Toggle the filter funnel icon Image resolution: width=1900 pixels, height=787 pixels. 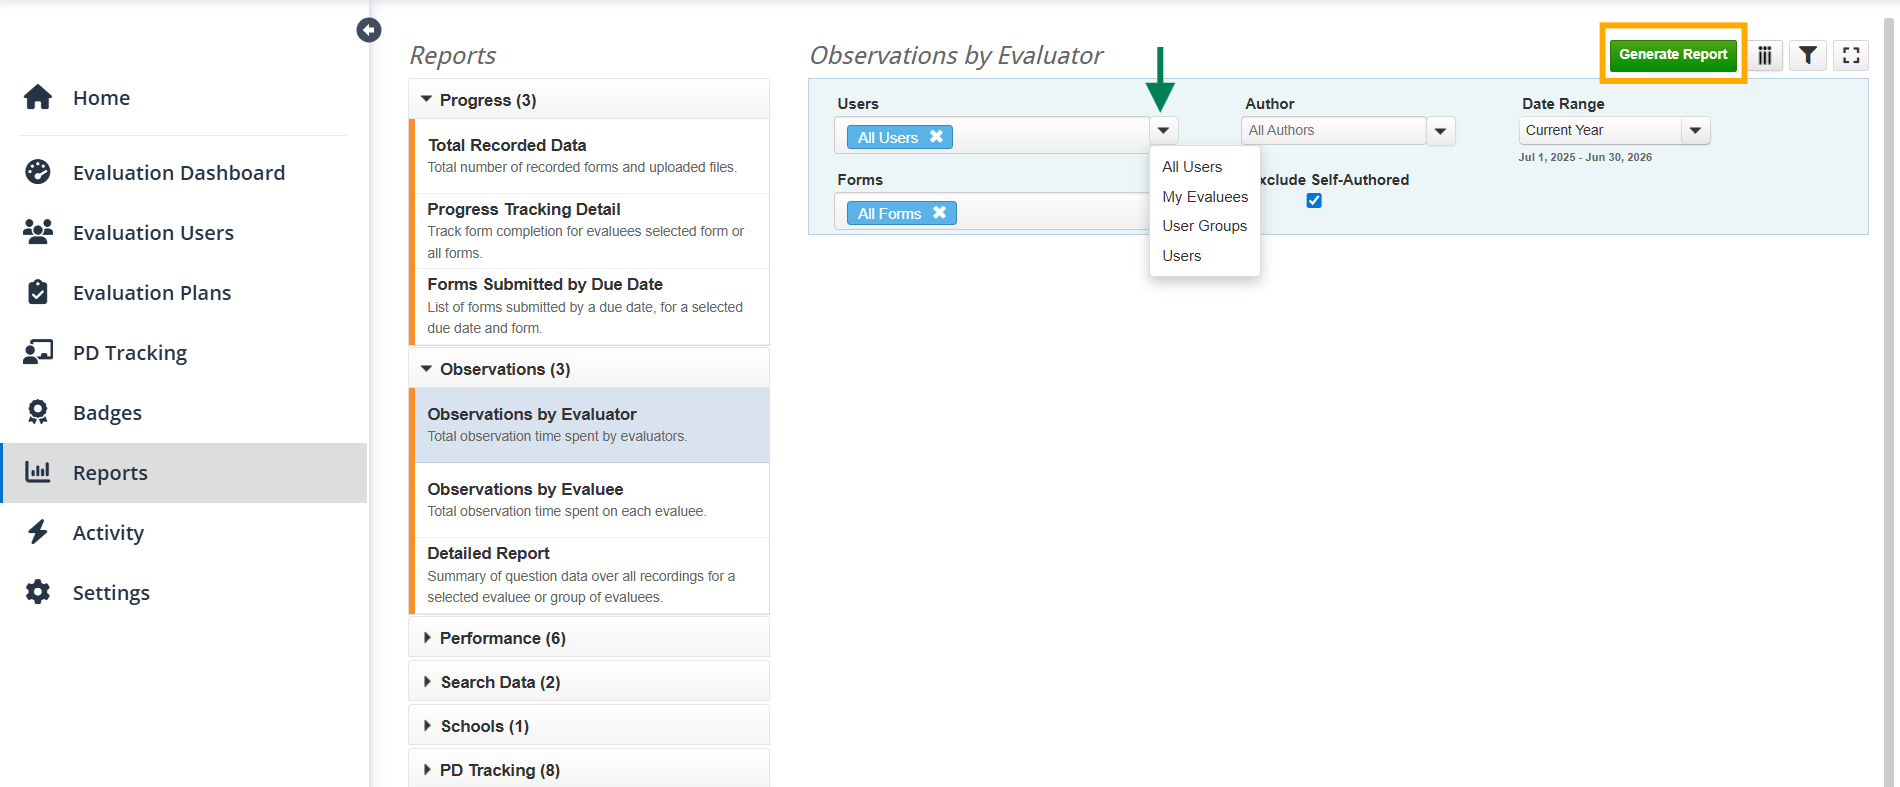coord(1808,55)
